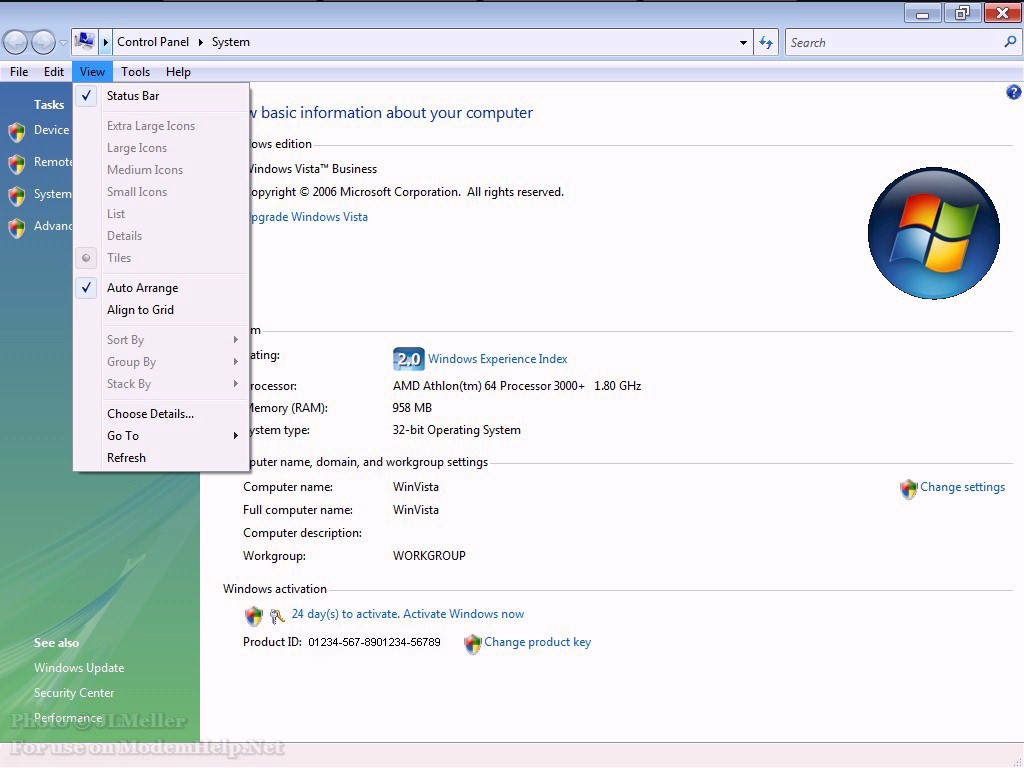Open the Windows Experience Index link

click(498, 359)
